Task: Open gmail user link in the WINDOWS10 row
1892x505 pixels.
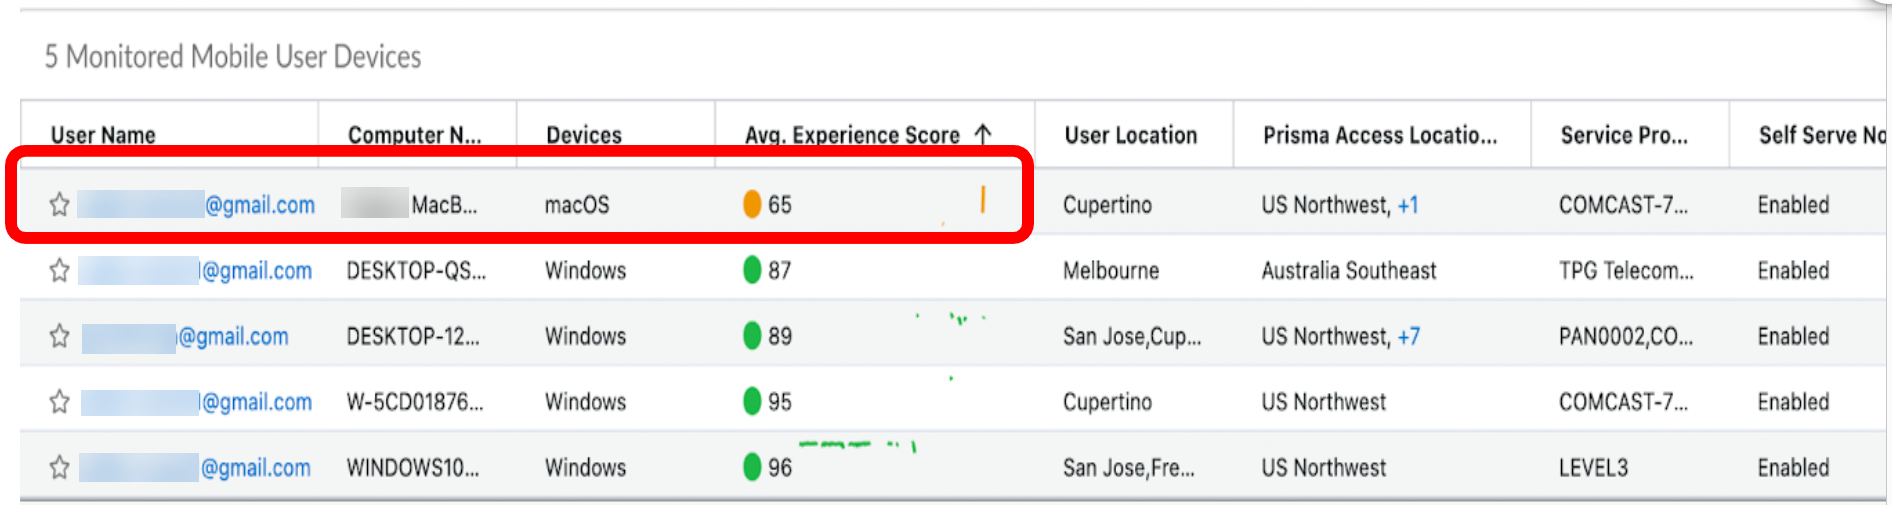Action: [x=255, y=467]
